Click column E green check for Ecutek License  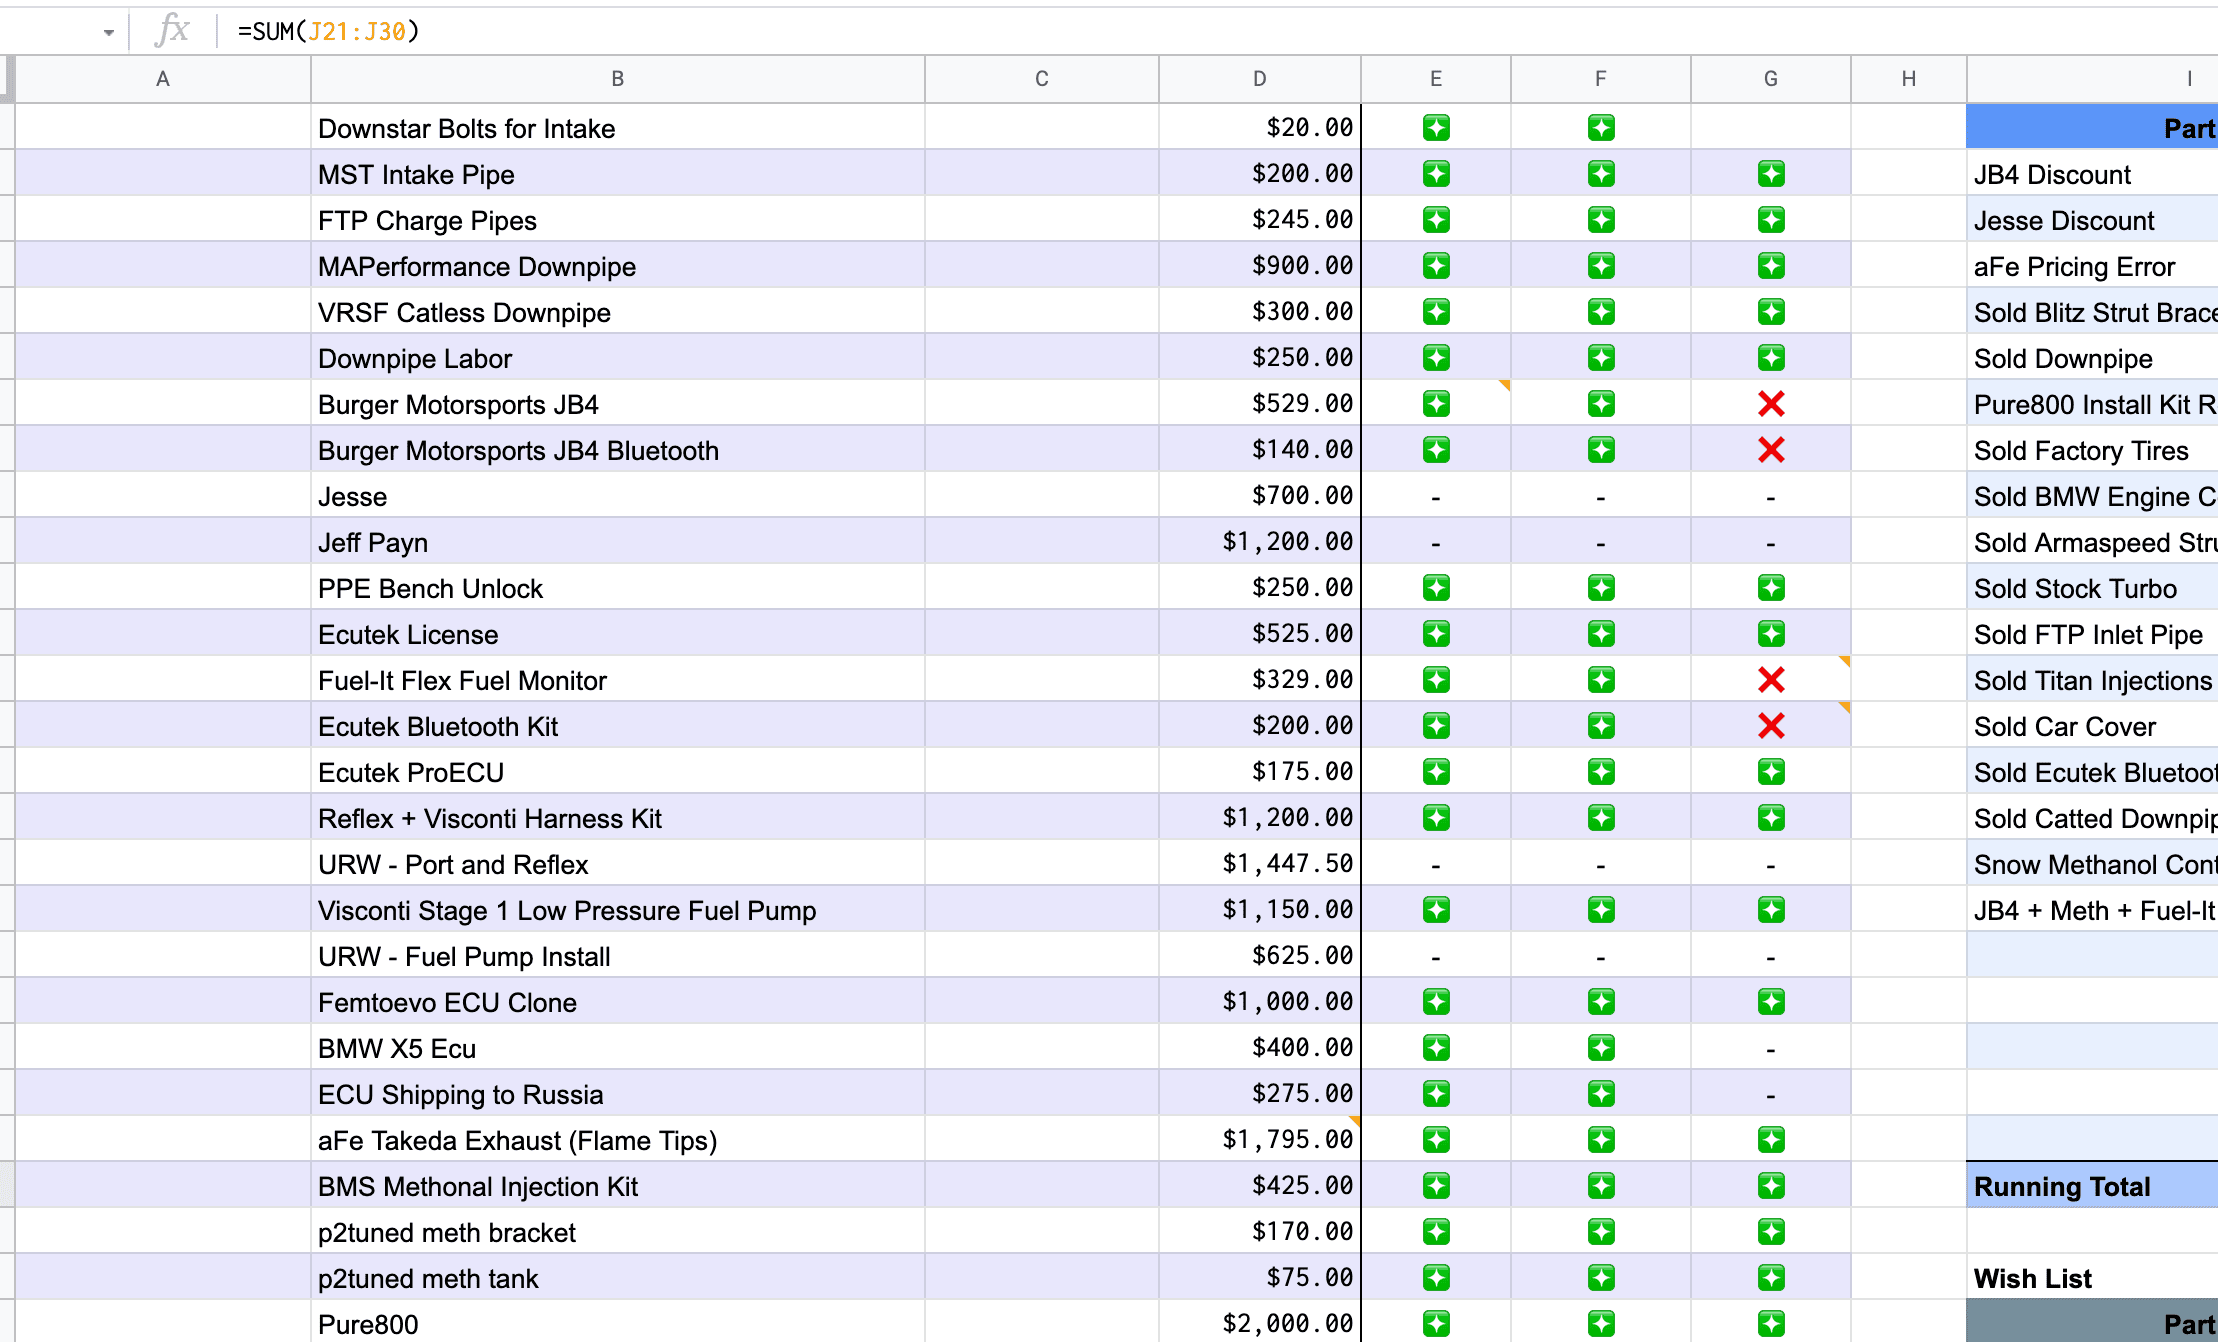[x=1436, y=634]
